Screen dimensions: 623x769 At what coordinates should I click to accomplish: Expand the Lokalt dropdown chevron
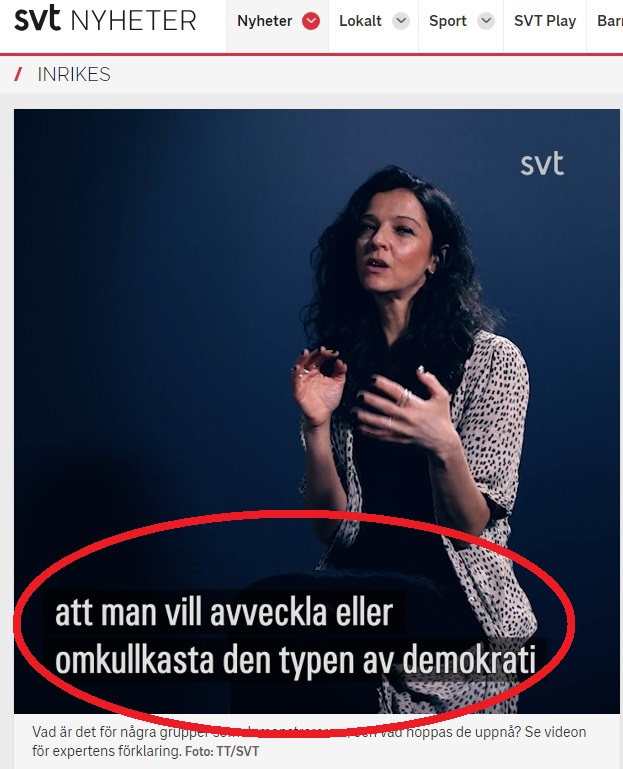(x=401, y=21)
